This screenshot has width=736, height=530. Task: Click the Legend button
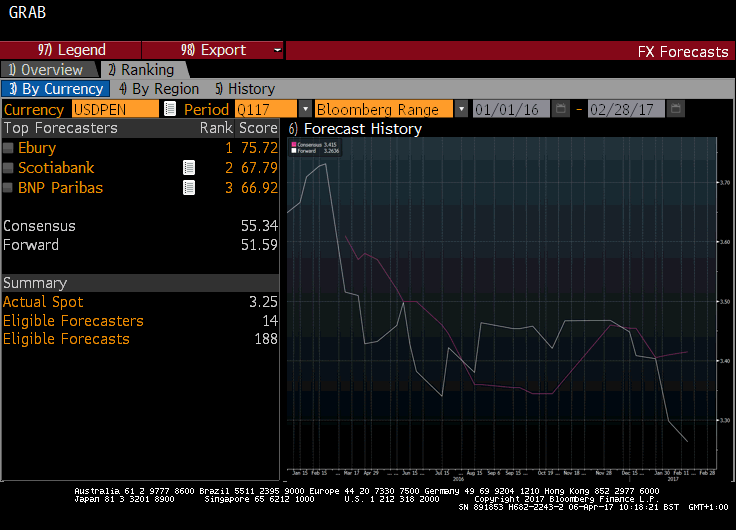click(71, 50)
